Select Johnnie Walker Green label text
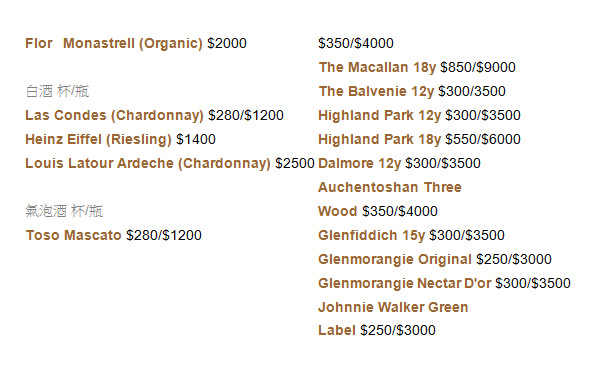The height and width of the screenshot is (369, 596). coord(393,307)
